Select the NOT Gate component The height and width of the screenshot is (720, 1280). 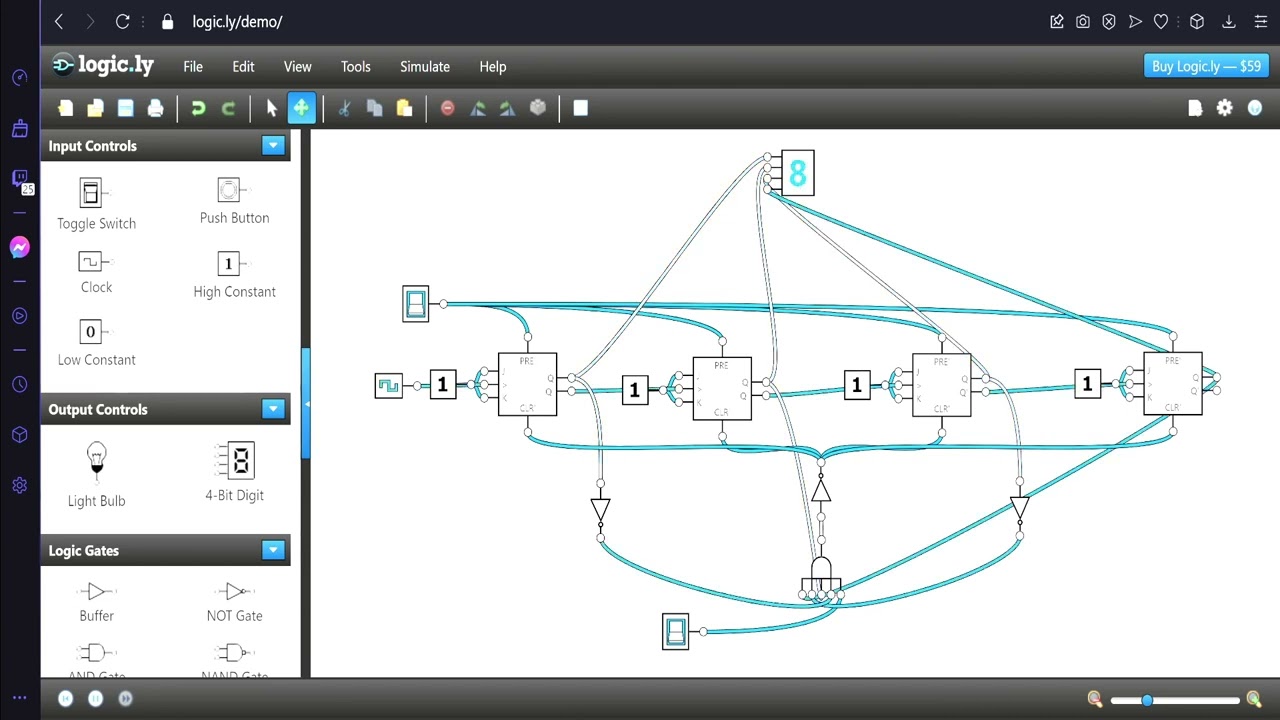coord(234,601)
